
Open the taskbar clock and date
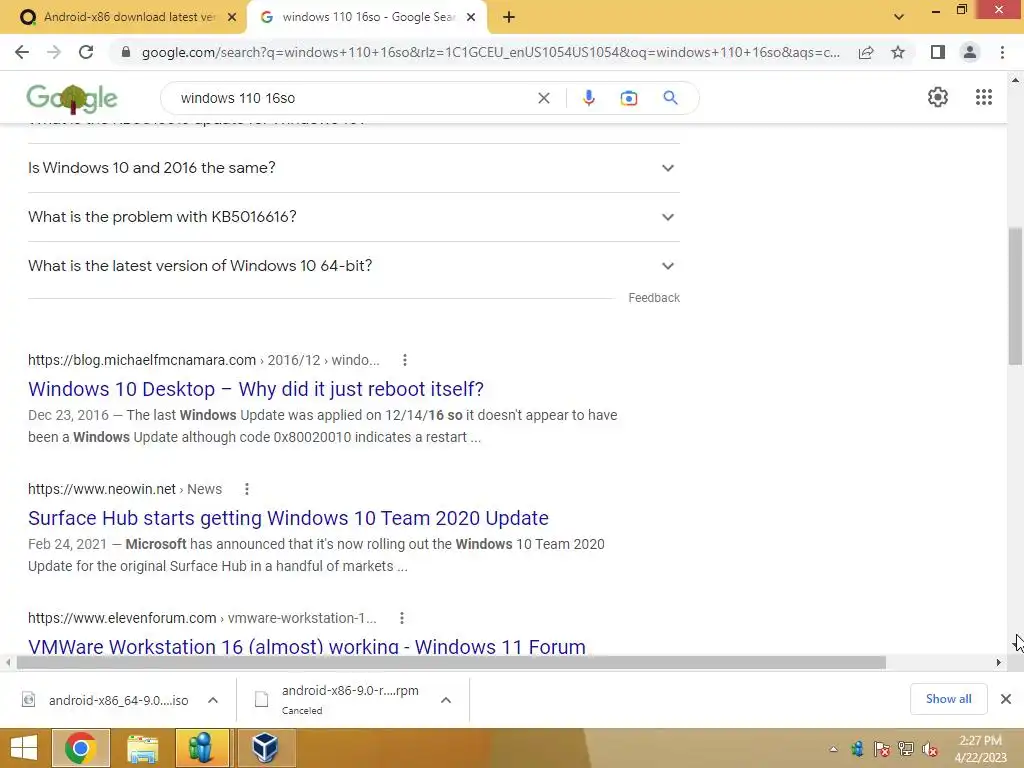point(980,749)
